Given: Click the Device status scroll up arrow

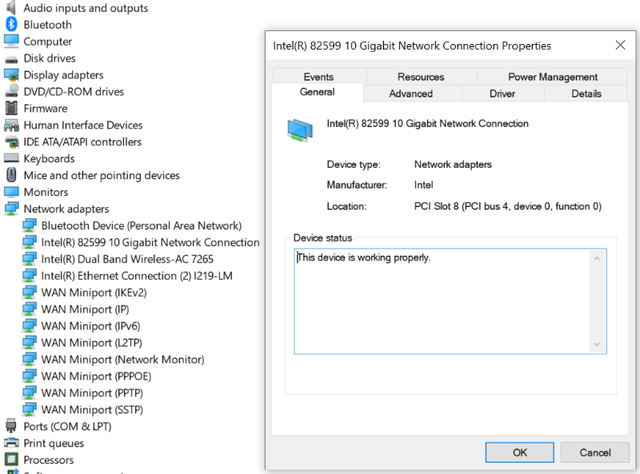Looking at the screenshot, I should coord(597,258).
